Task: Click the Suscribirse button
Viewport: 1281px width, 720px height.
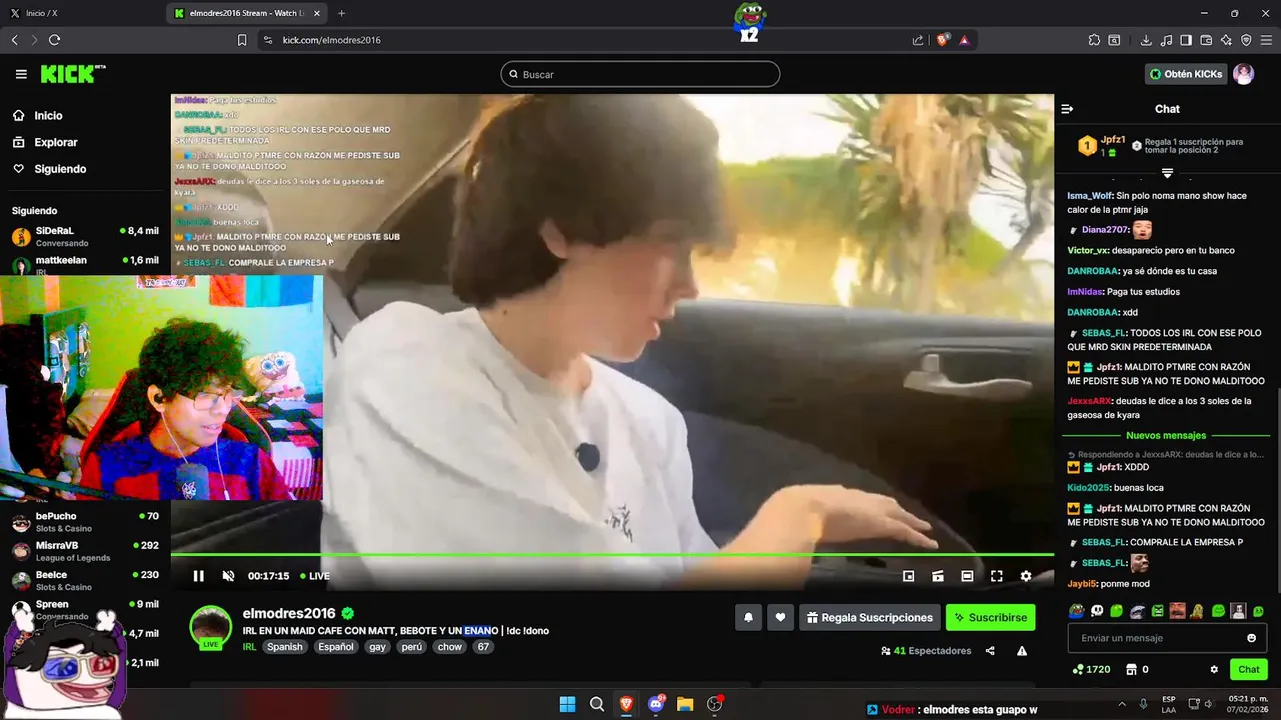Action: click(x=990, y=618)
